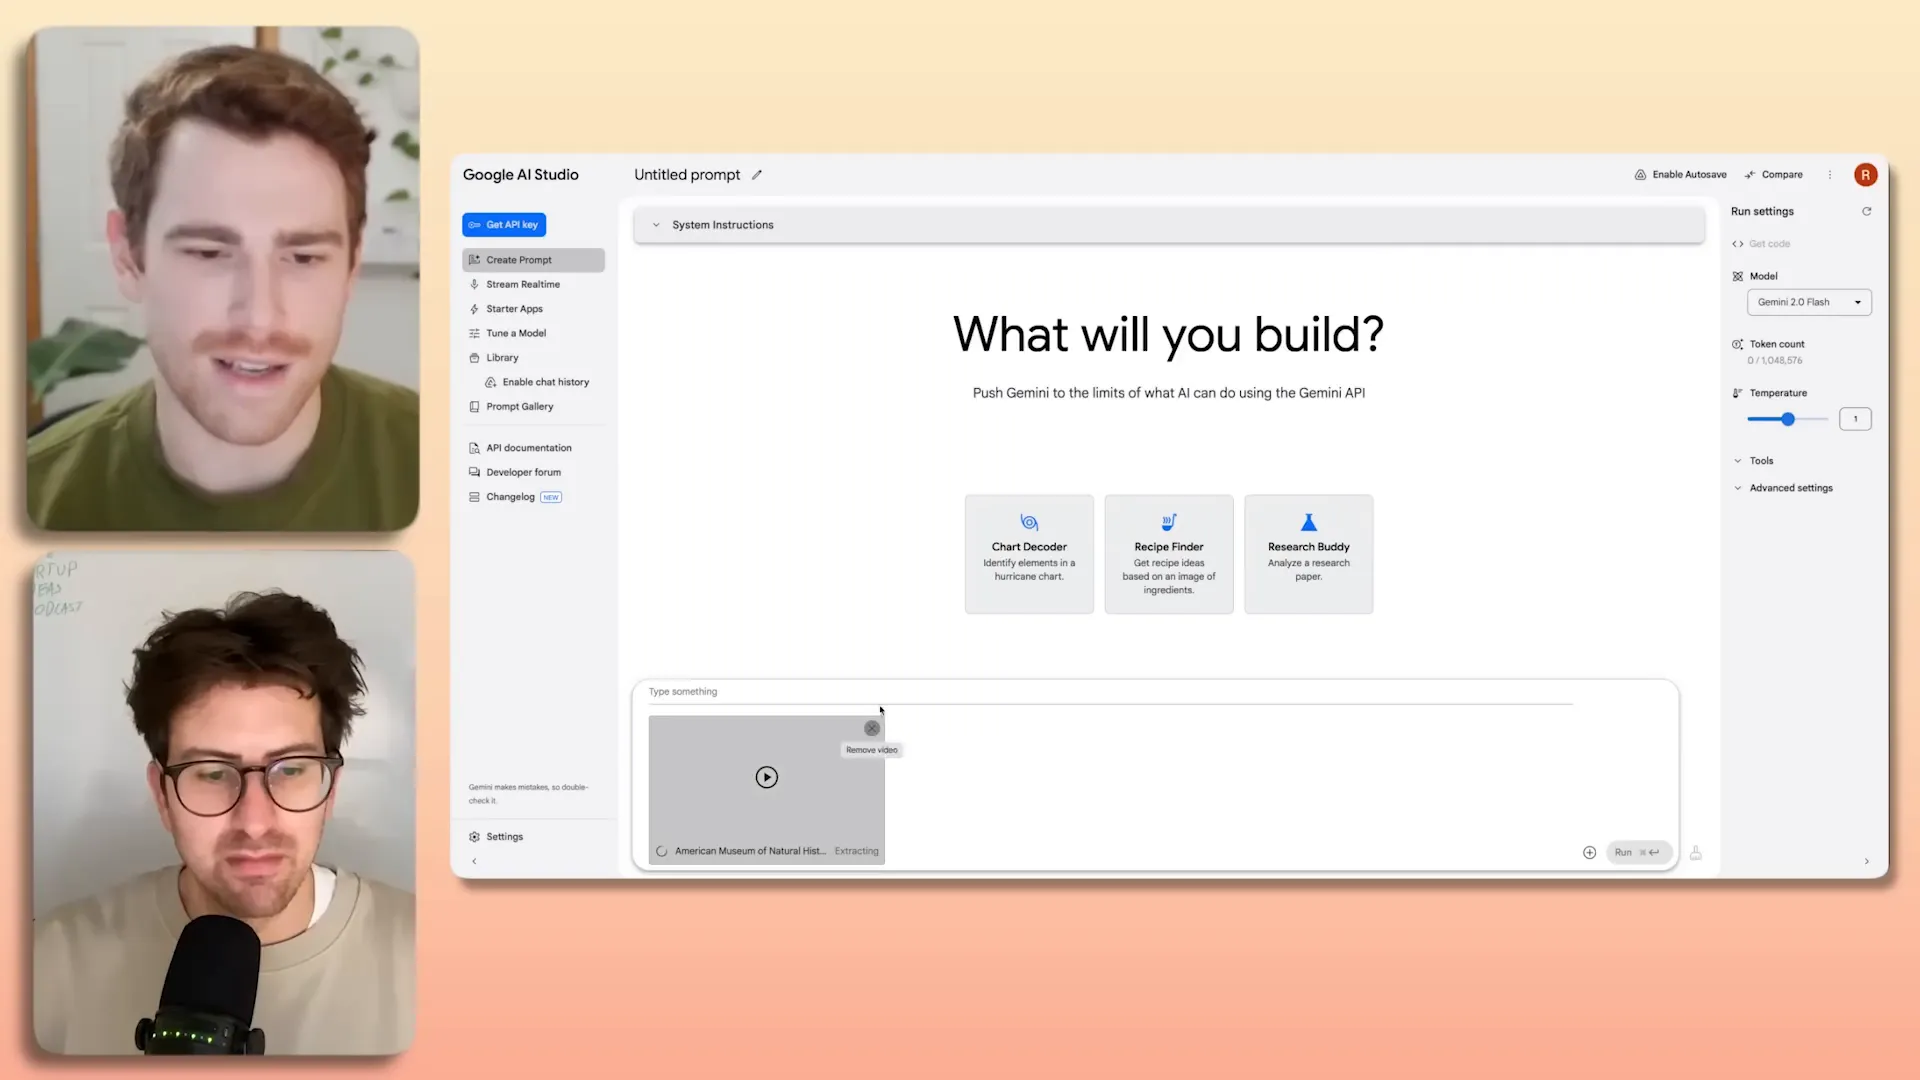The image size is (1920, 1080).
Task: Click the Developer forum chat icon
Action: click(x=474, y=472)
